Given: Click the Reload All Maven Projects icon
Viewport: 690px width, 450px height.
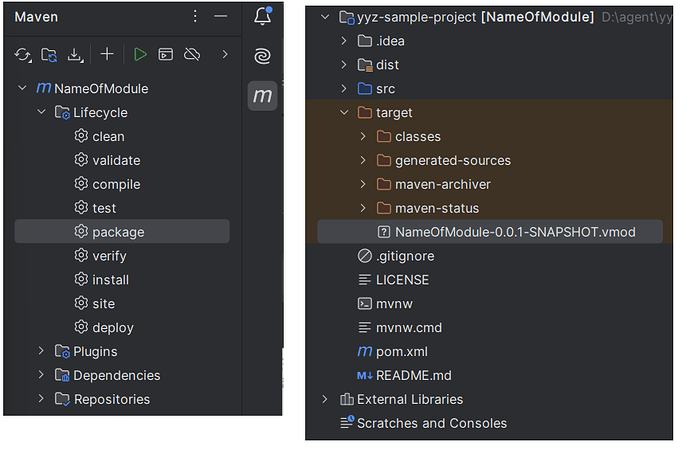Looking at the screenshot, I should [22, 55].
